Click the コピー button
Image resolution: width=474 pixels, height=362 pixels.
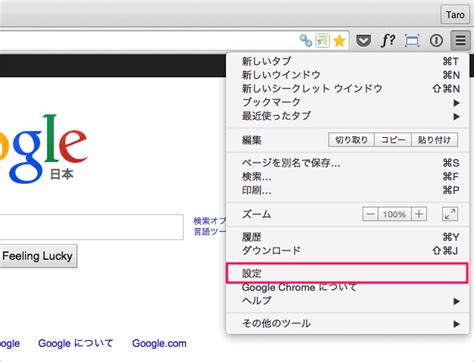(393, 140)
